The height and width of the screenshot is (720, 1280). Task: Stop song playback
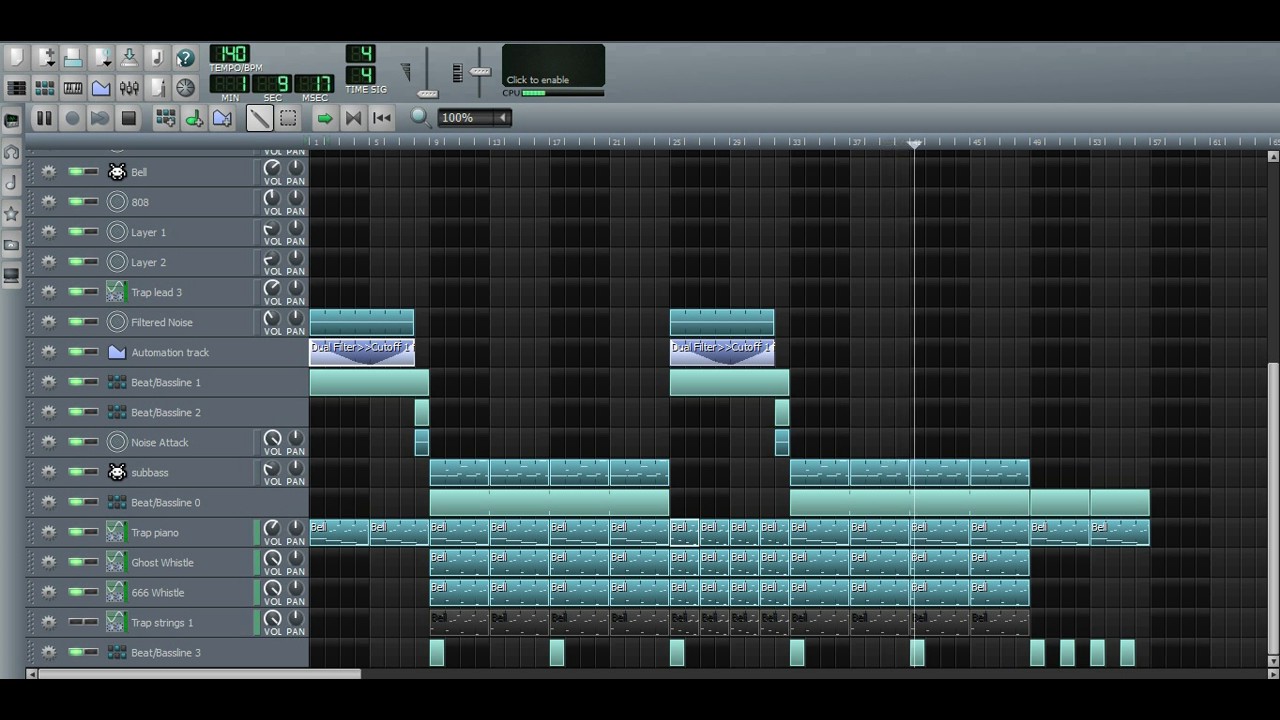(128, 118)
